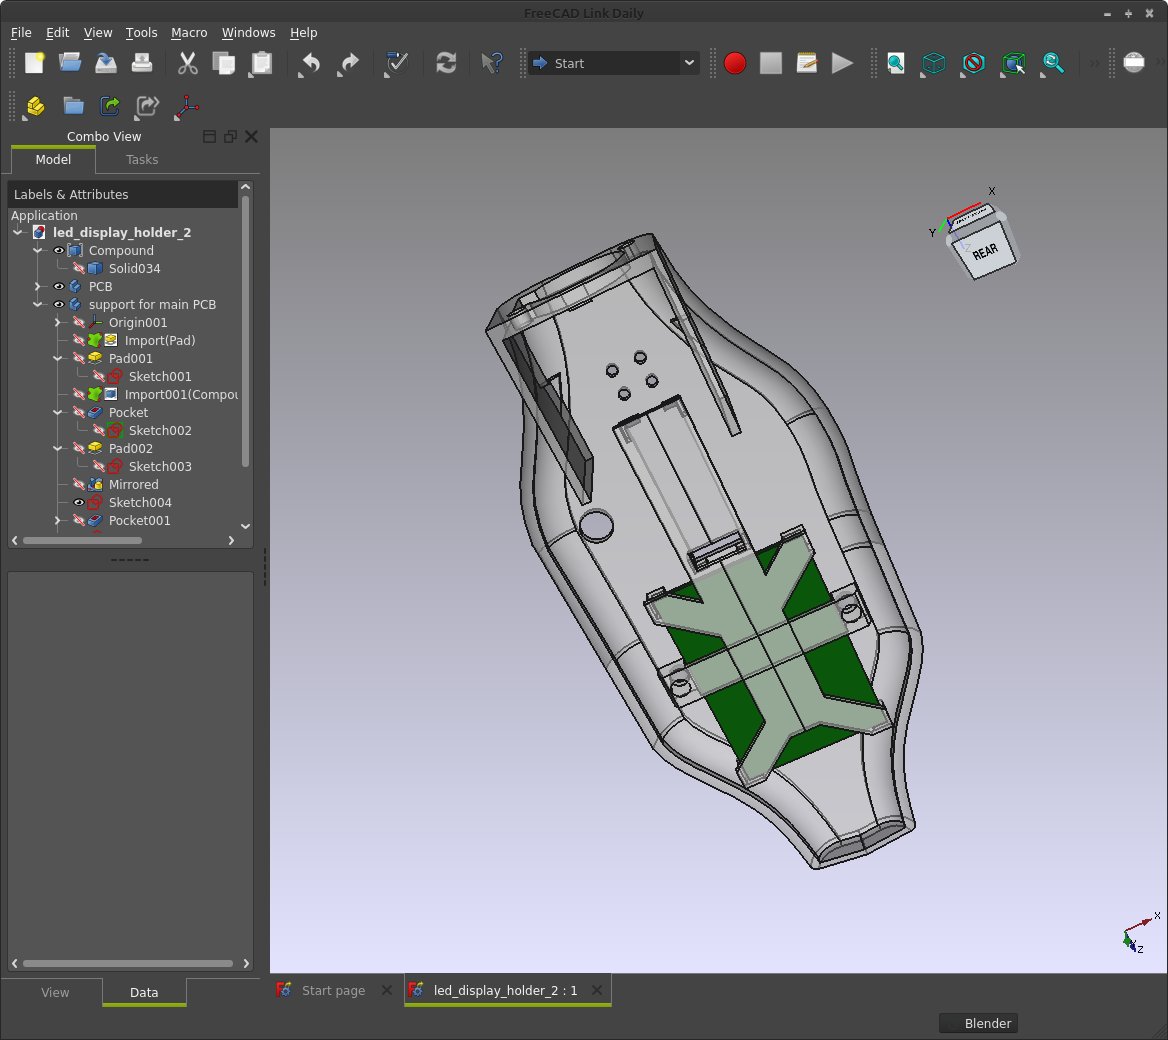Switch to the Start page document tab
This screenshot has width=1168, height=1040.
[x=333, y=990]
